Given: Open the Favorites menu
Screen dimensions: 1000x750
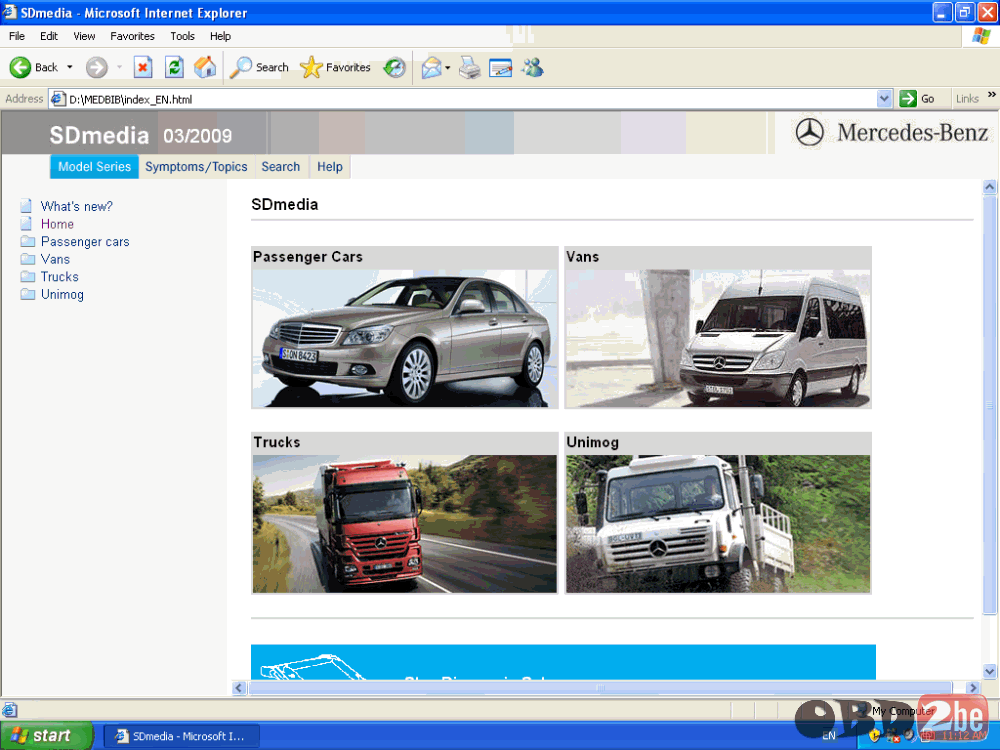Looking at the screenshot, I should coord(132,36).
